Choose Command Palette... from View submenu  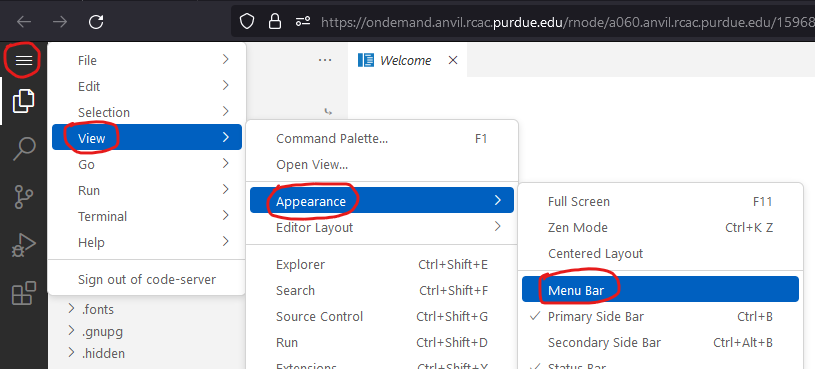tap(382, 139)
